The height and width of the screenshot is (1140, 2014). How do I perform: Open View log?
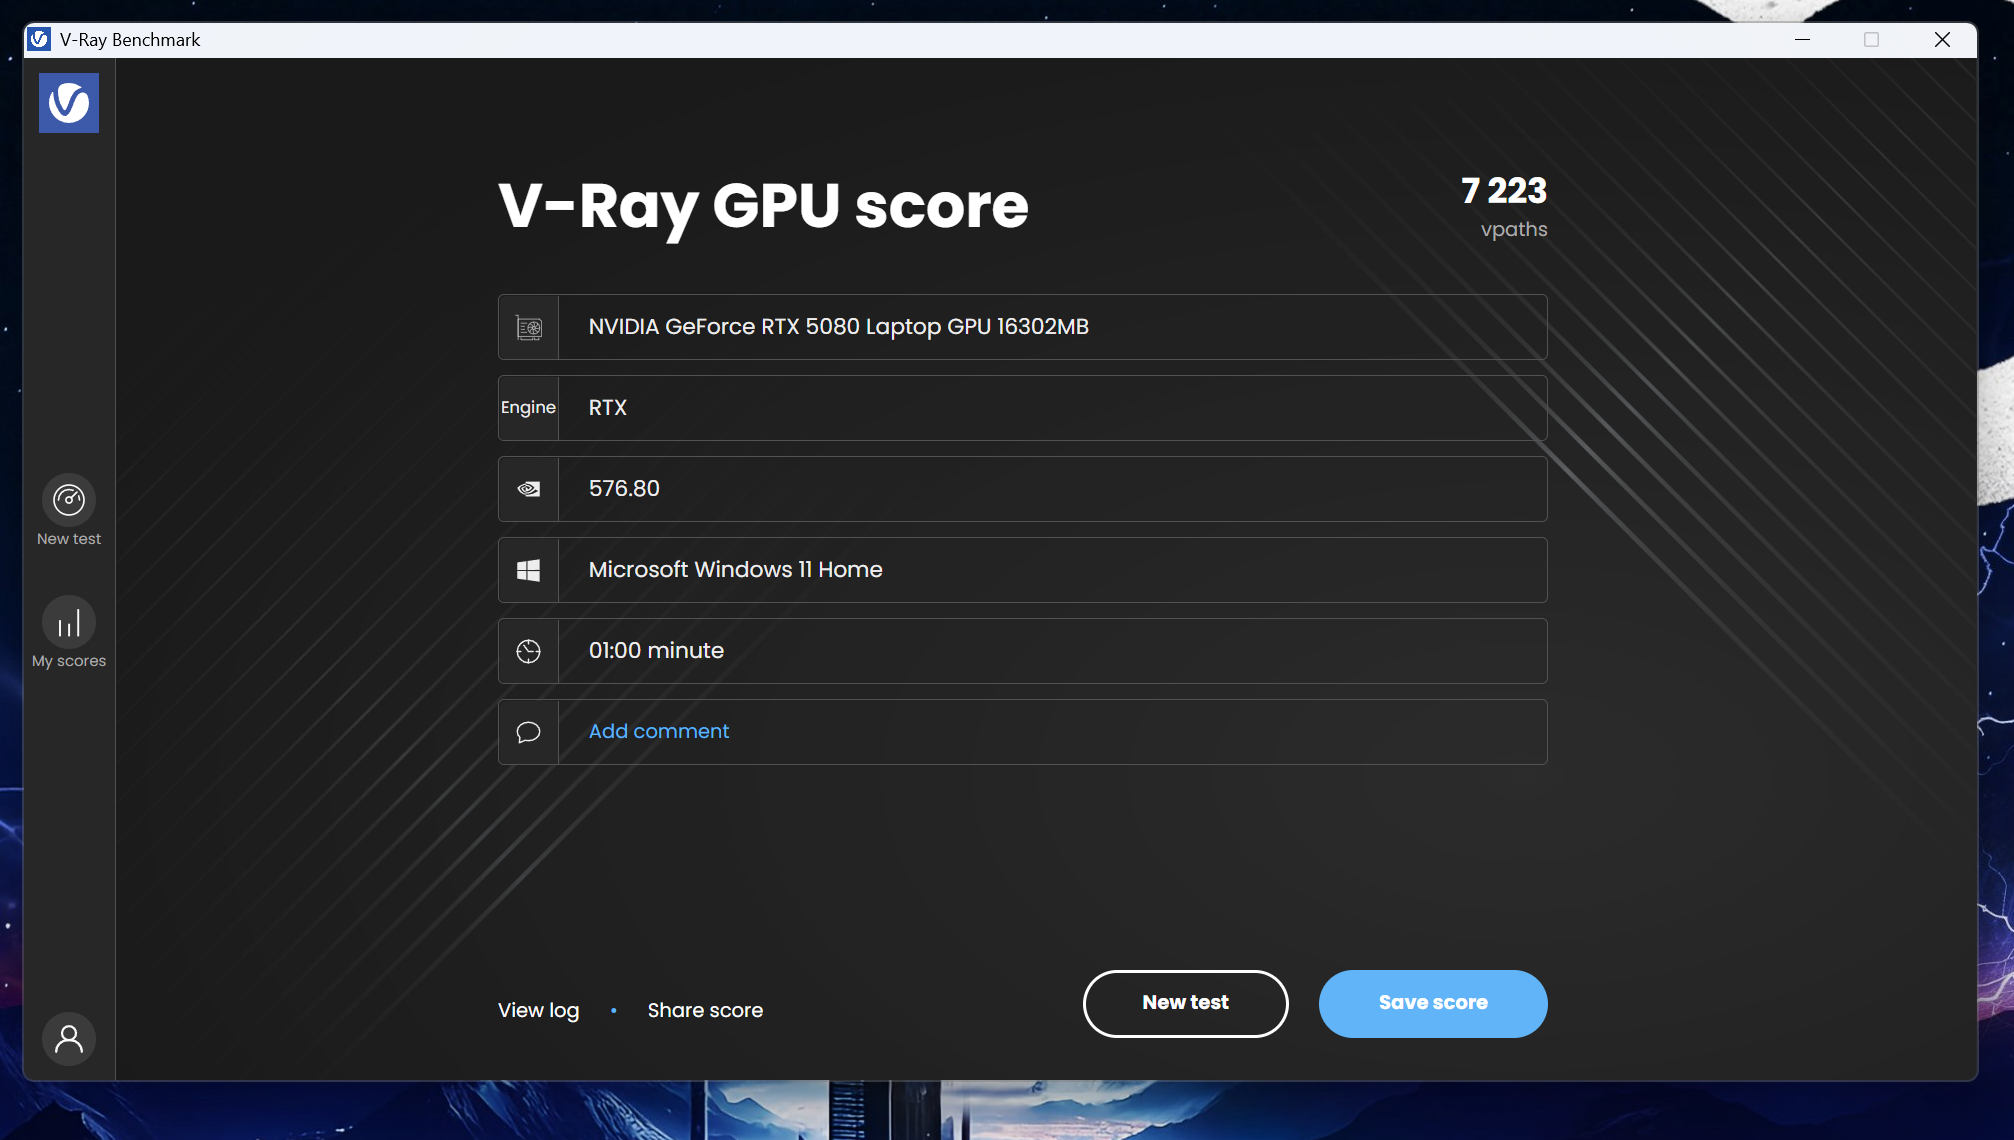click(x=538, y=1010)
